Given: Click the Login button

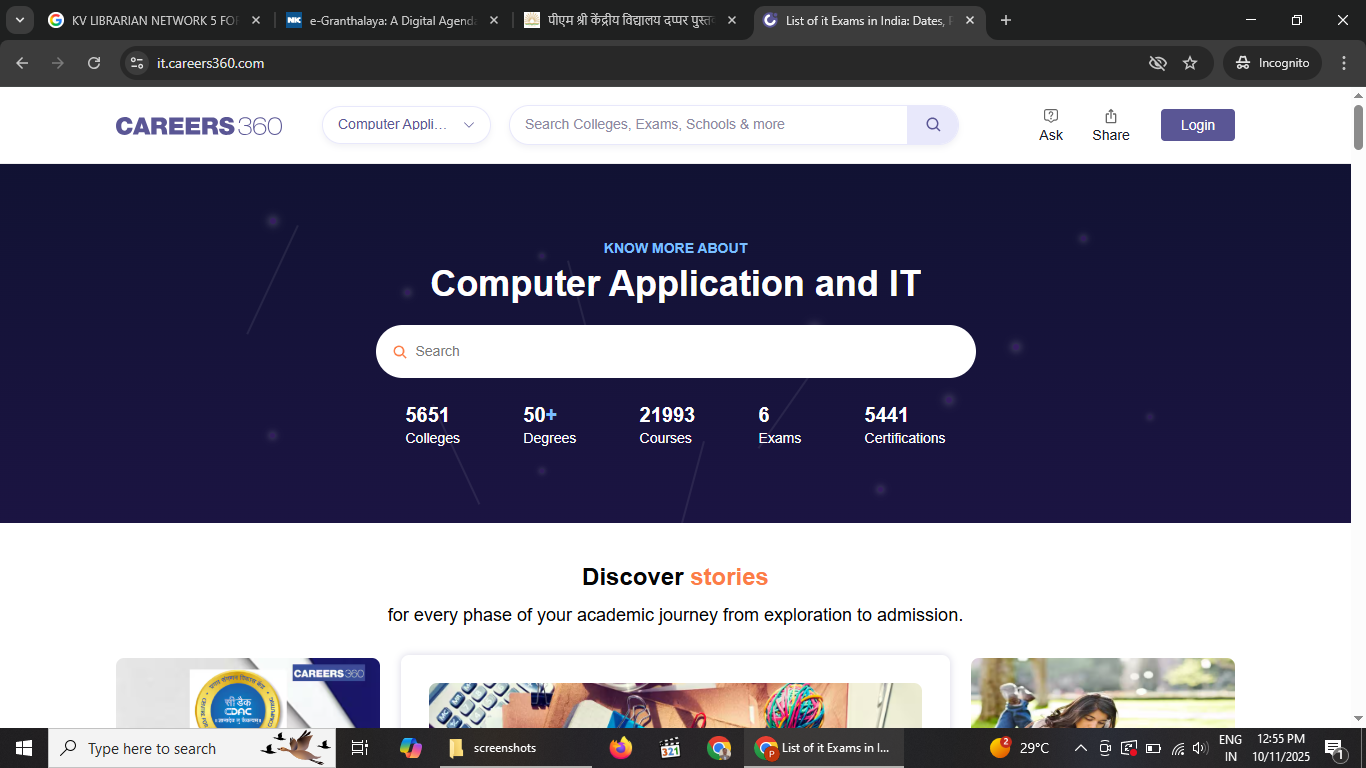Looking at the screenshot, I should 1197,125.
